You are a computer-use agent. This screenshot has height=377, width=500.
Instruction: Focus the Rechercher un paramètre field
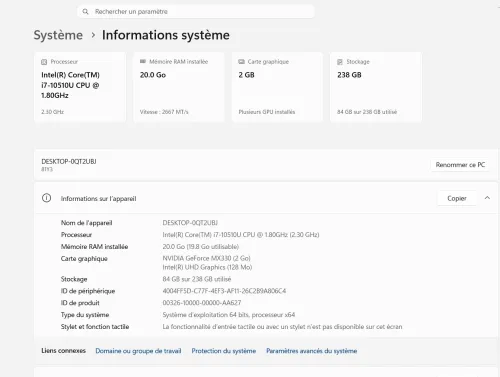click(x=196, y=12)
